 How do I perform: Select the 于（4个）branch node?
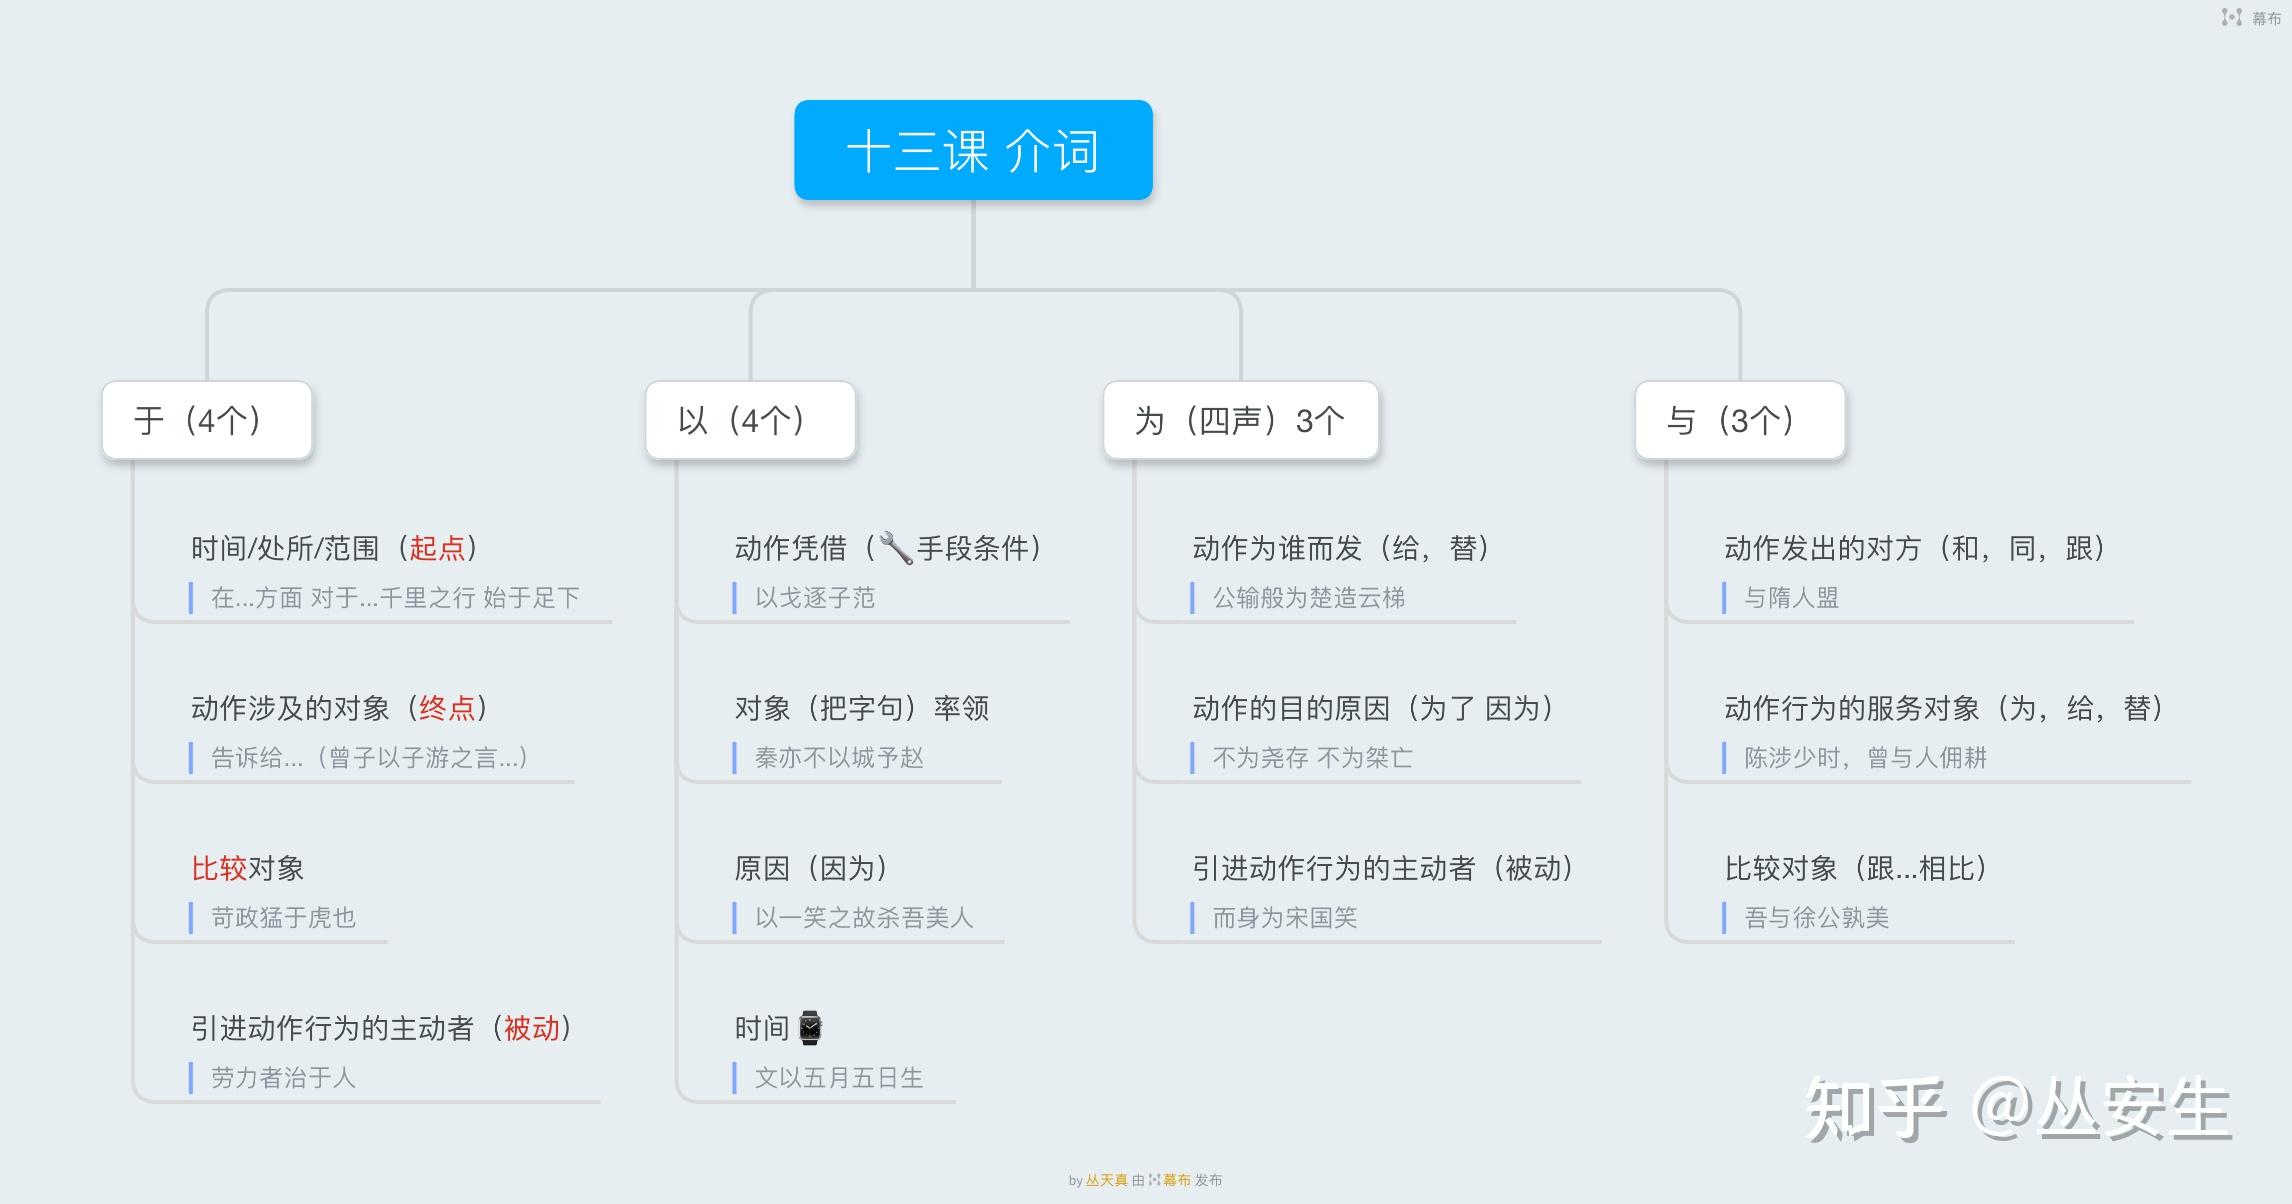click(x=207, y=420)
